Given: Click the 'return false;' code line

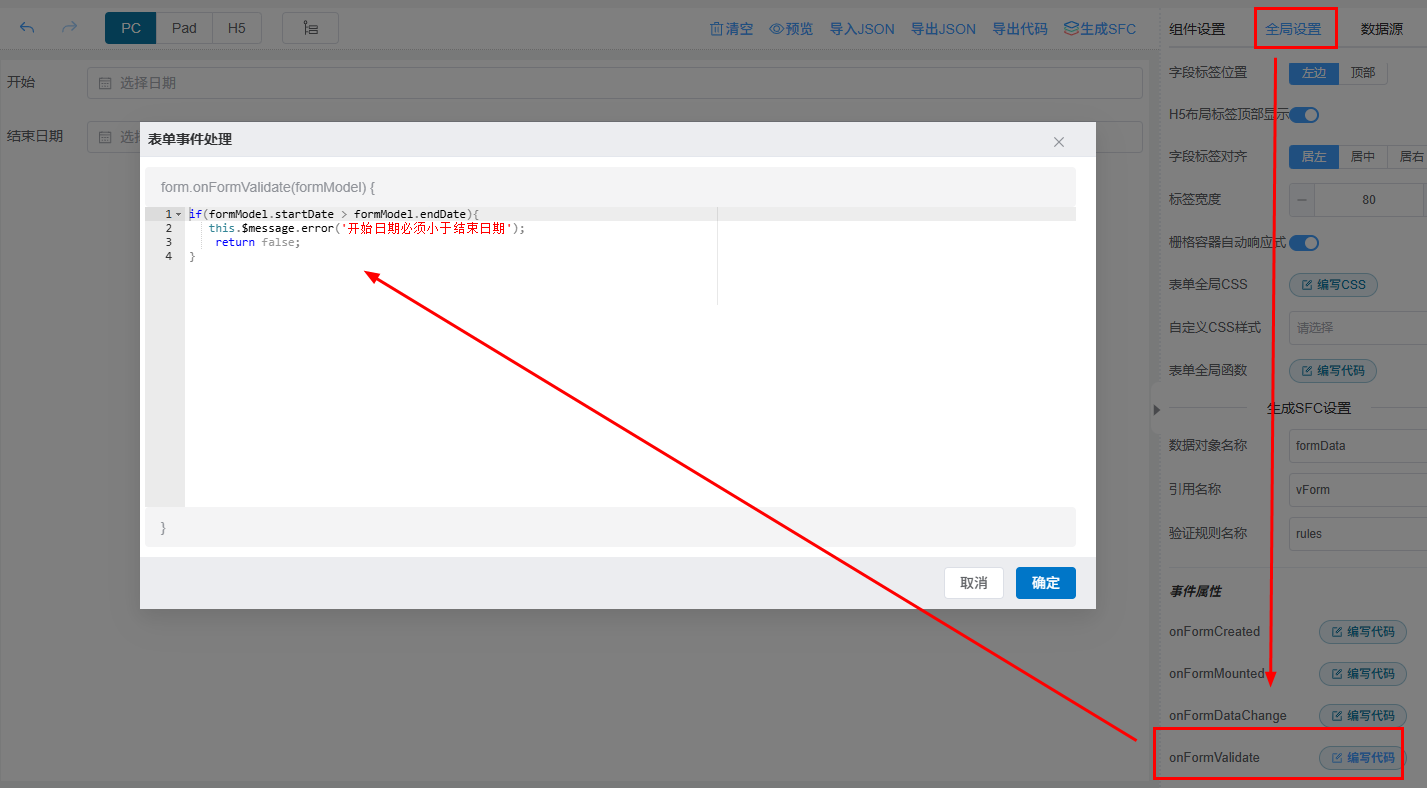Looking at the screenshot, I should pos(257,242).
